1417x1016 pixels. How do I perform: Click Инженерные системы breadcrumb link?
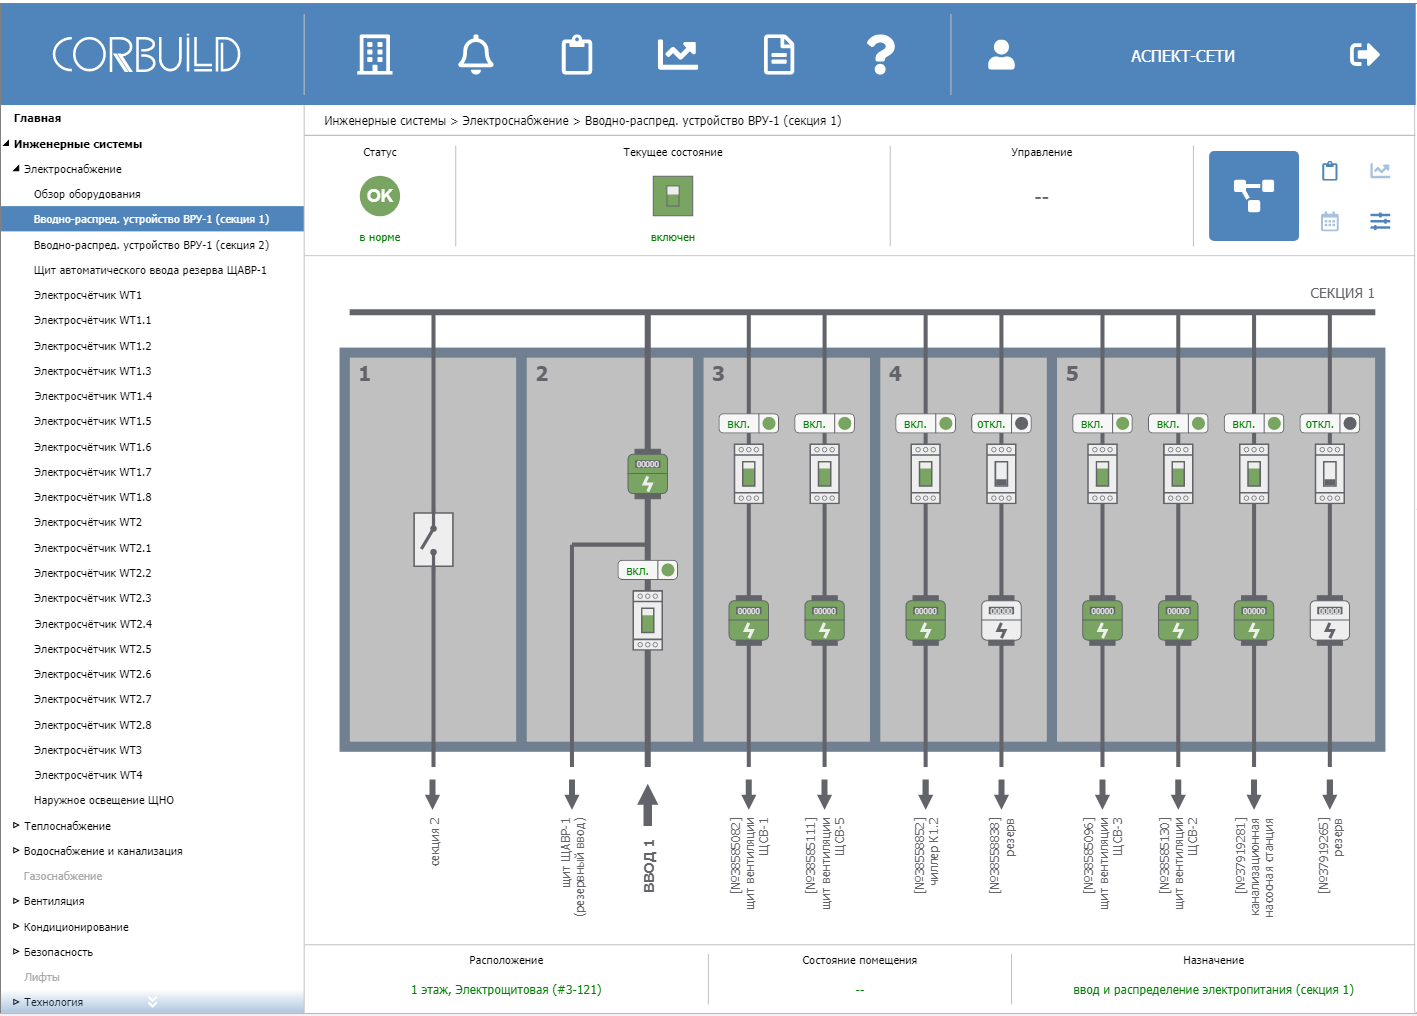385,121
